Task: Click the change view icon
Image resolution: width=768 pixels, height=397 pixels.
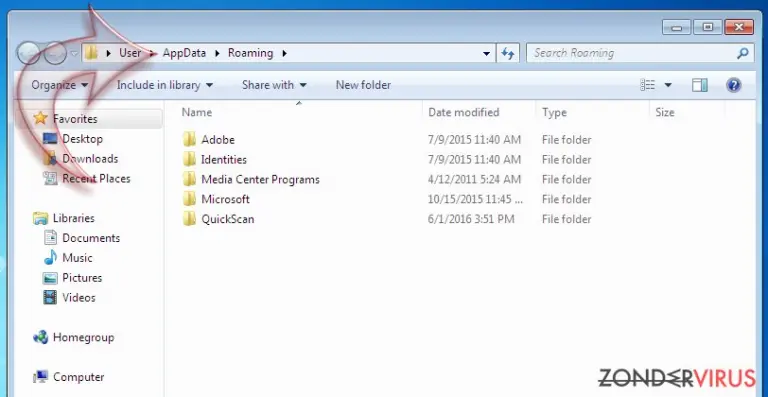Action: click(648, 85)
